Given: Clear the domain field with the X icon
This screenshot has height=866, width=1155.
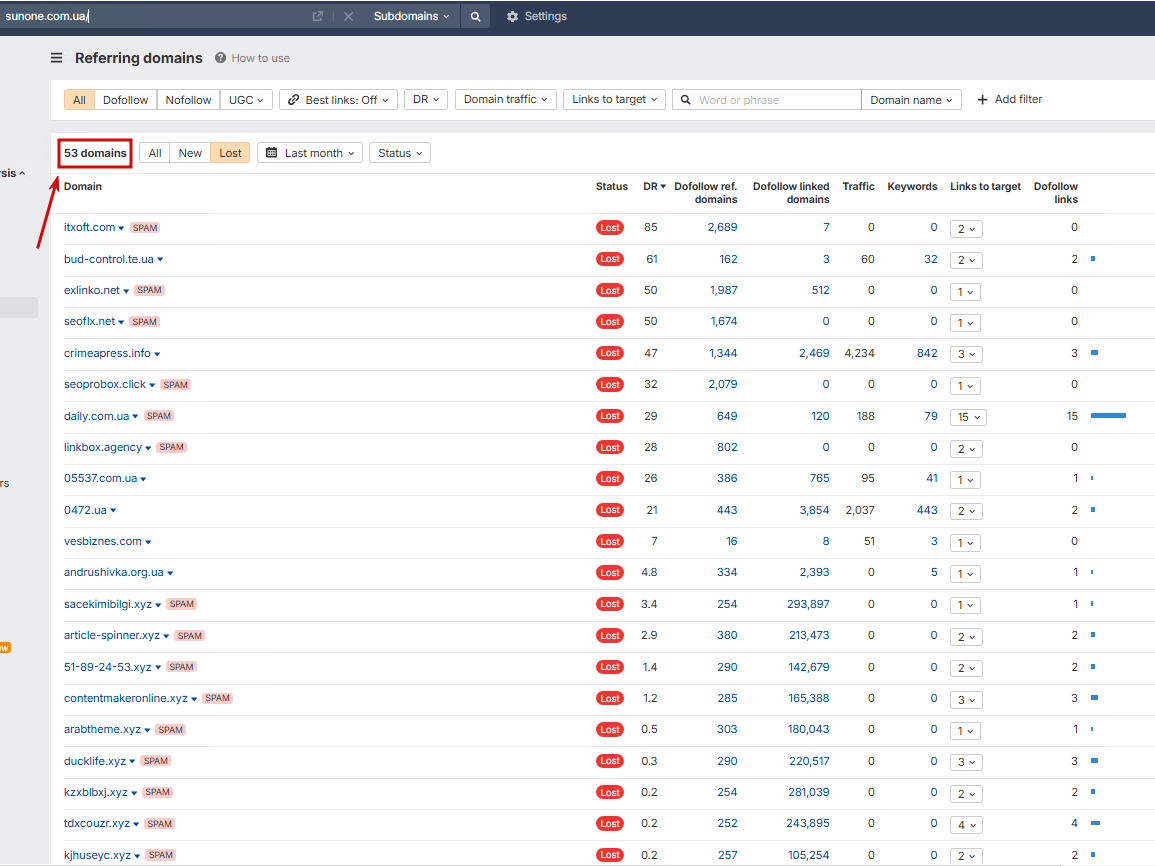Looking at the screenshot, I should click(x=348, y=16).
